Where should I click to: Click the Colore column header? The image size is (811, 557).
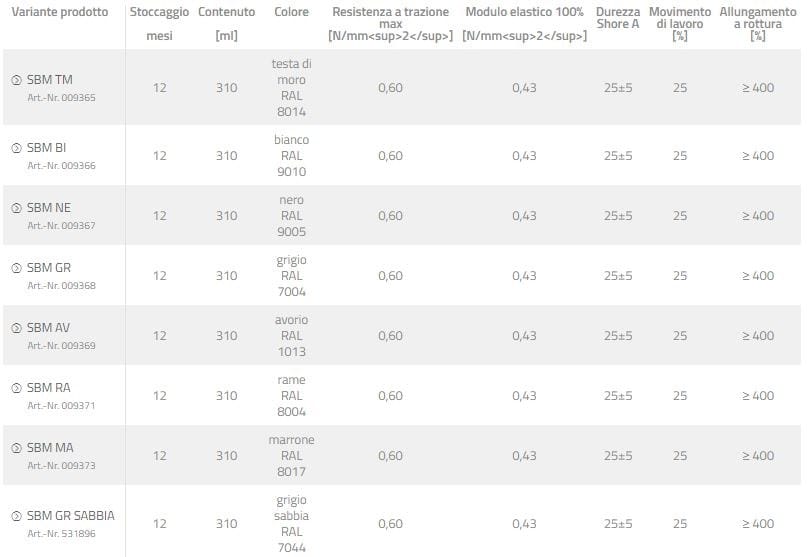point(291,12)
